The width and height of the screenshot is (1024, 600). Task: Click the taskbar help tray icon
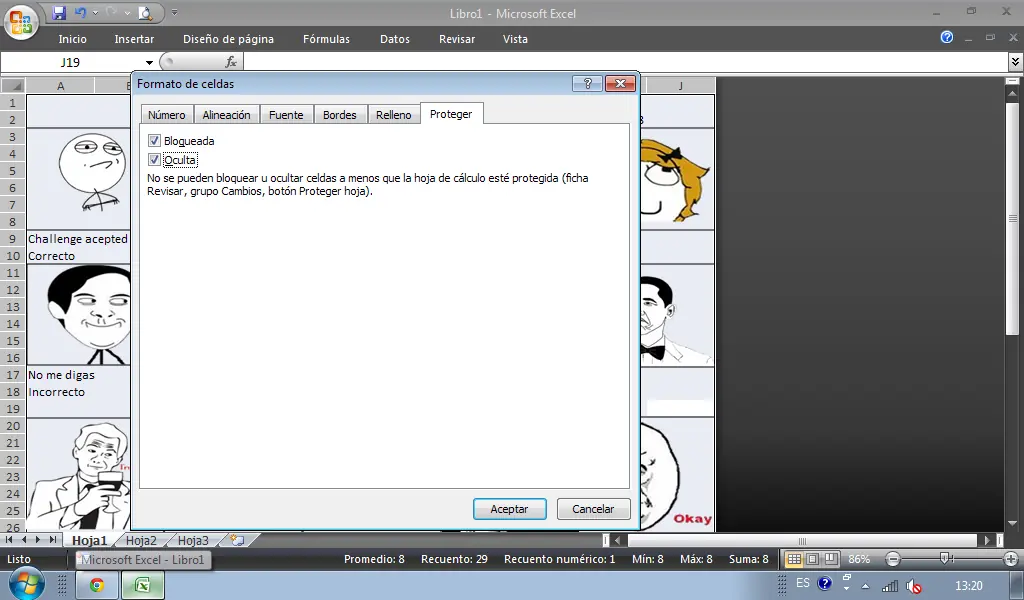click(x=825, y=583)
